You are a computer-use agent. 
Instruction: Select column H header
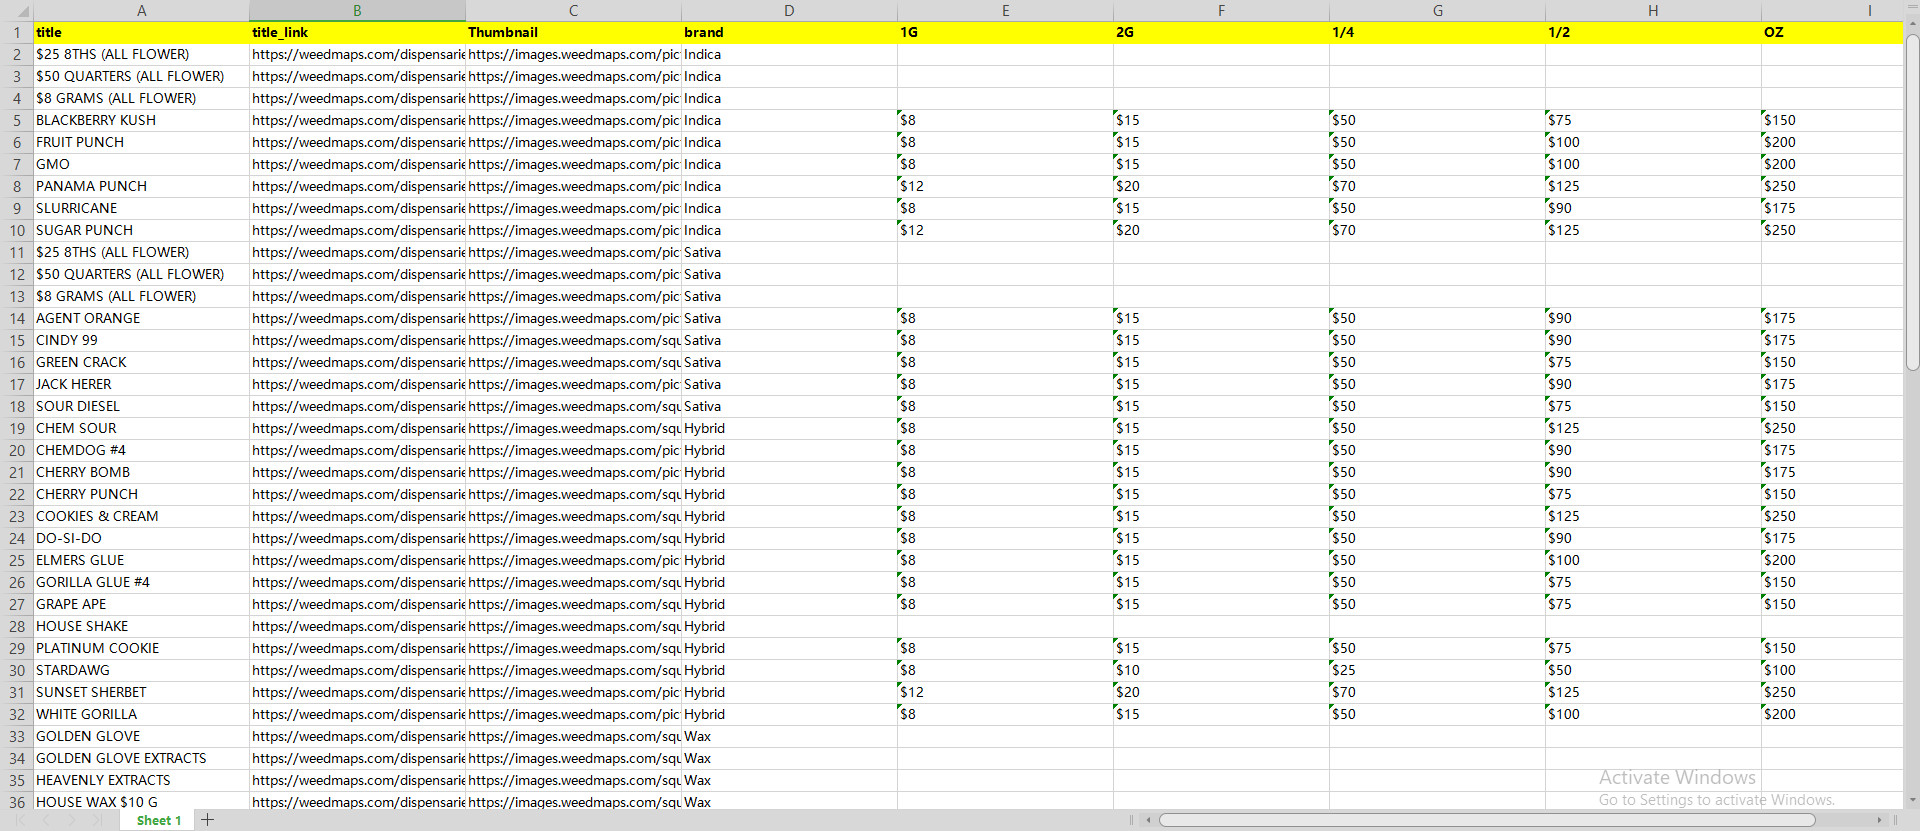click(x=1653, y=10)
